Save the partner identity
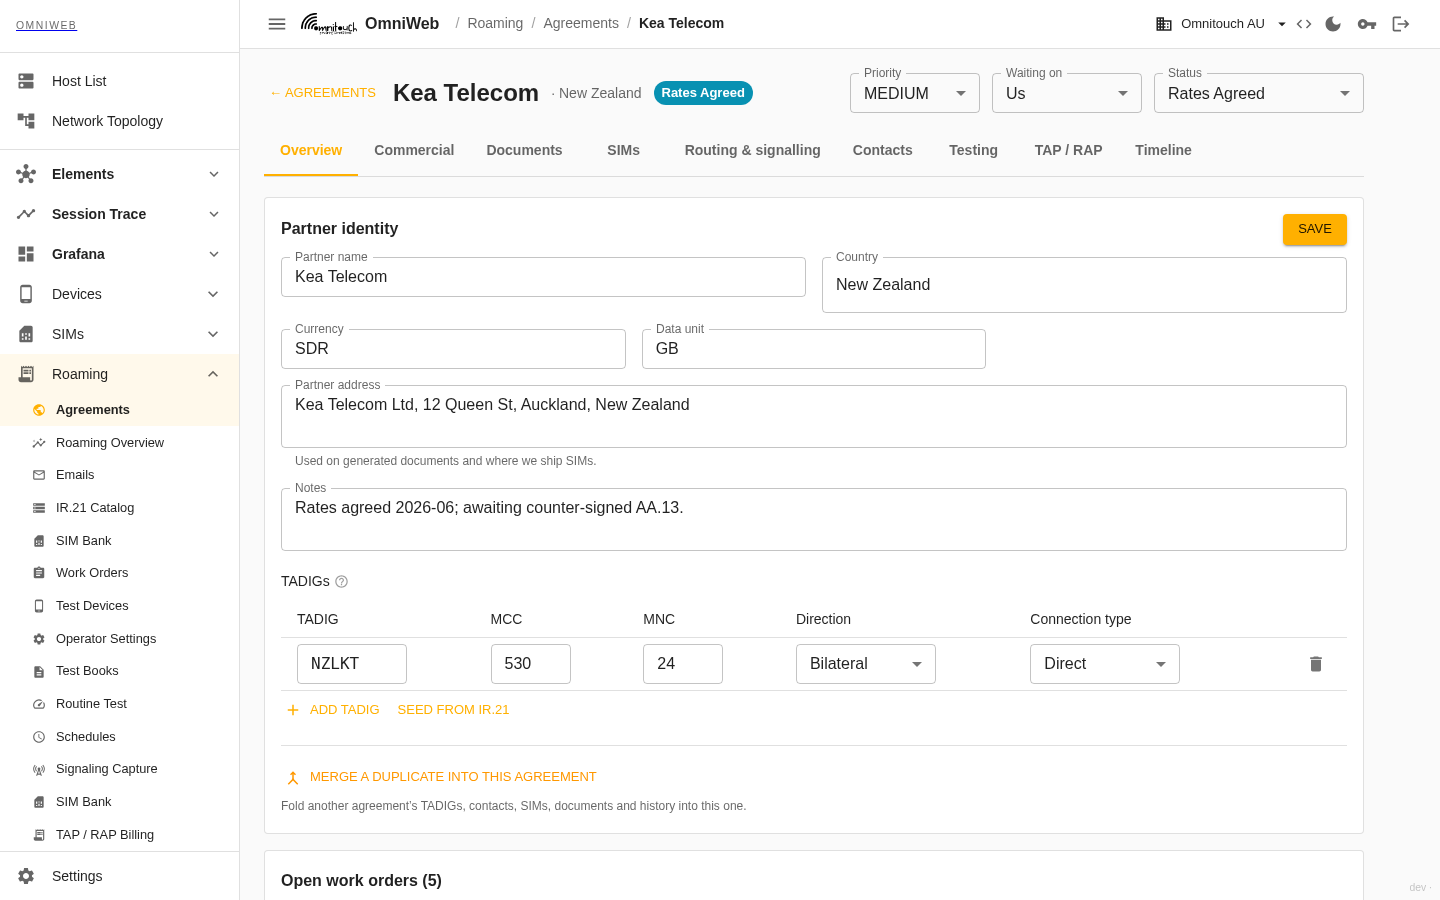 coord(1315,229)
